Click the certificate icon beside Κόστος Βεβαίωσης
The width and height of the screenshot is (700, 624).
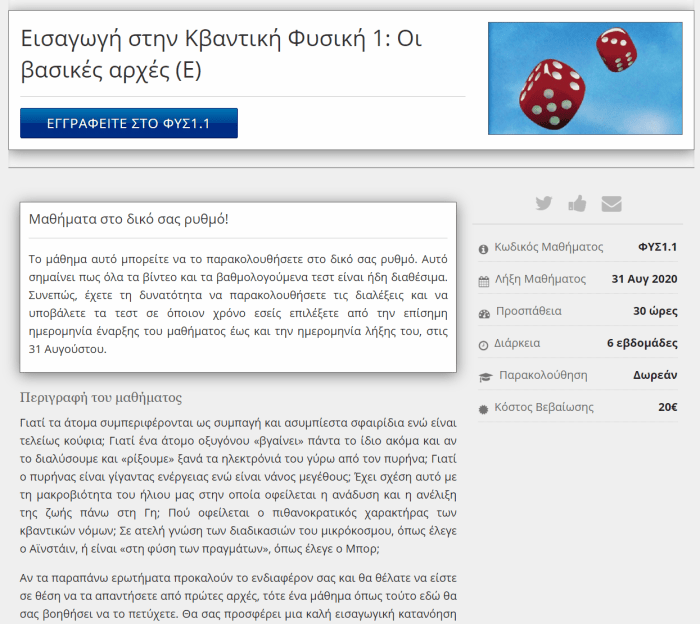(484, 408)
